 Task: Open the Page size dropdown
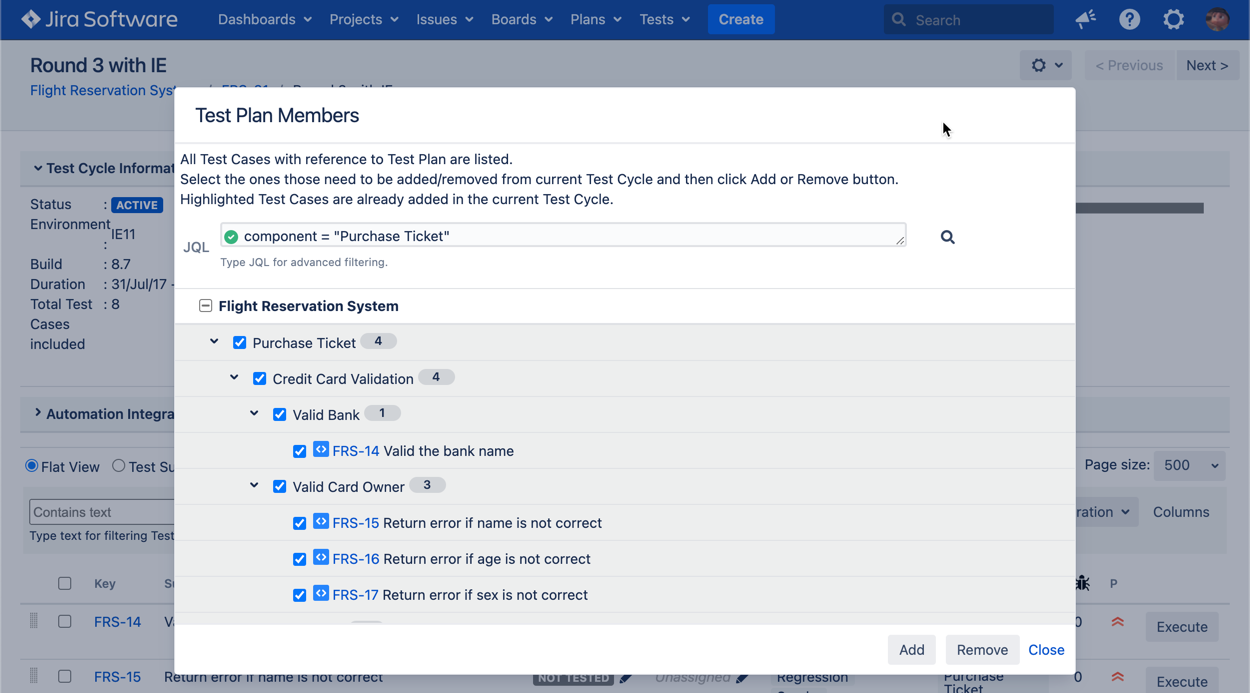(1188, 465)
